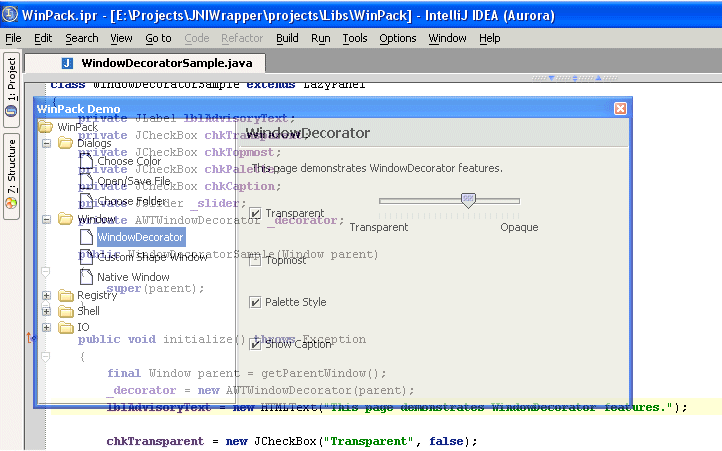Click the splitter handle arrows above the editor

tap(574, 78)
